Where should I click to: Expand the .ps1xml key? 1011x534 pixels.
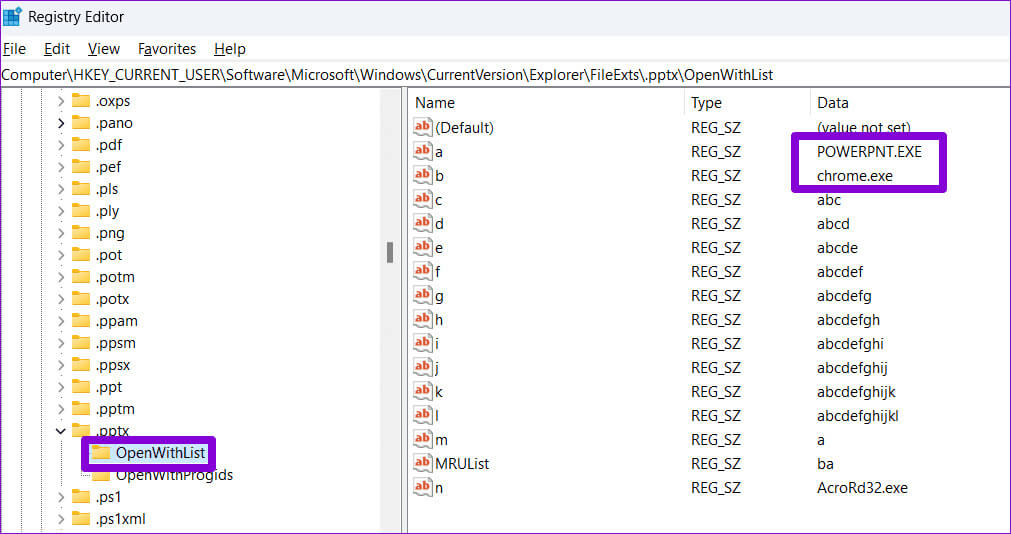click(61, 519)
